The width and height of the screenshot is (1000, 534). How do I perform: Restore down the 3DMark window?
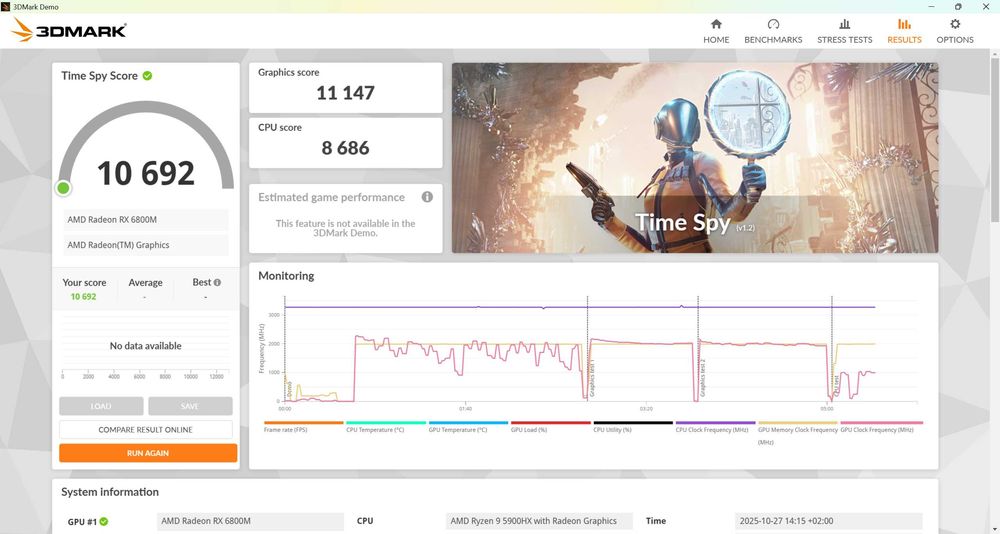[x=958, y=6]
